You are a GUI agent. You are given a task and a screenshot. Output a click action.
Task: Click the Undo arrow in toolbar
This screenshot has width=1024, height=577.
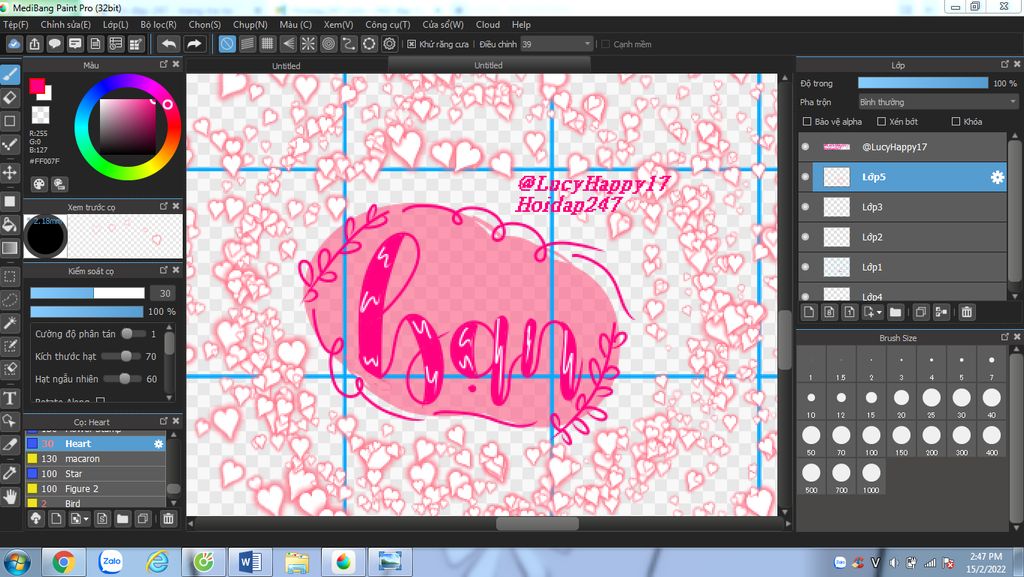click(x=168, y=44)
